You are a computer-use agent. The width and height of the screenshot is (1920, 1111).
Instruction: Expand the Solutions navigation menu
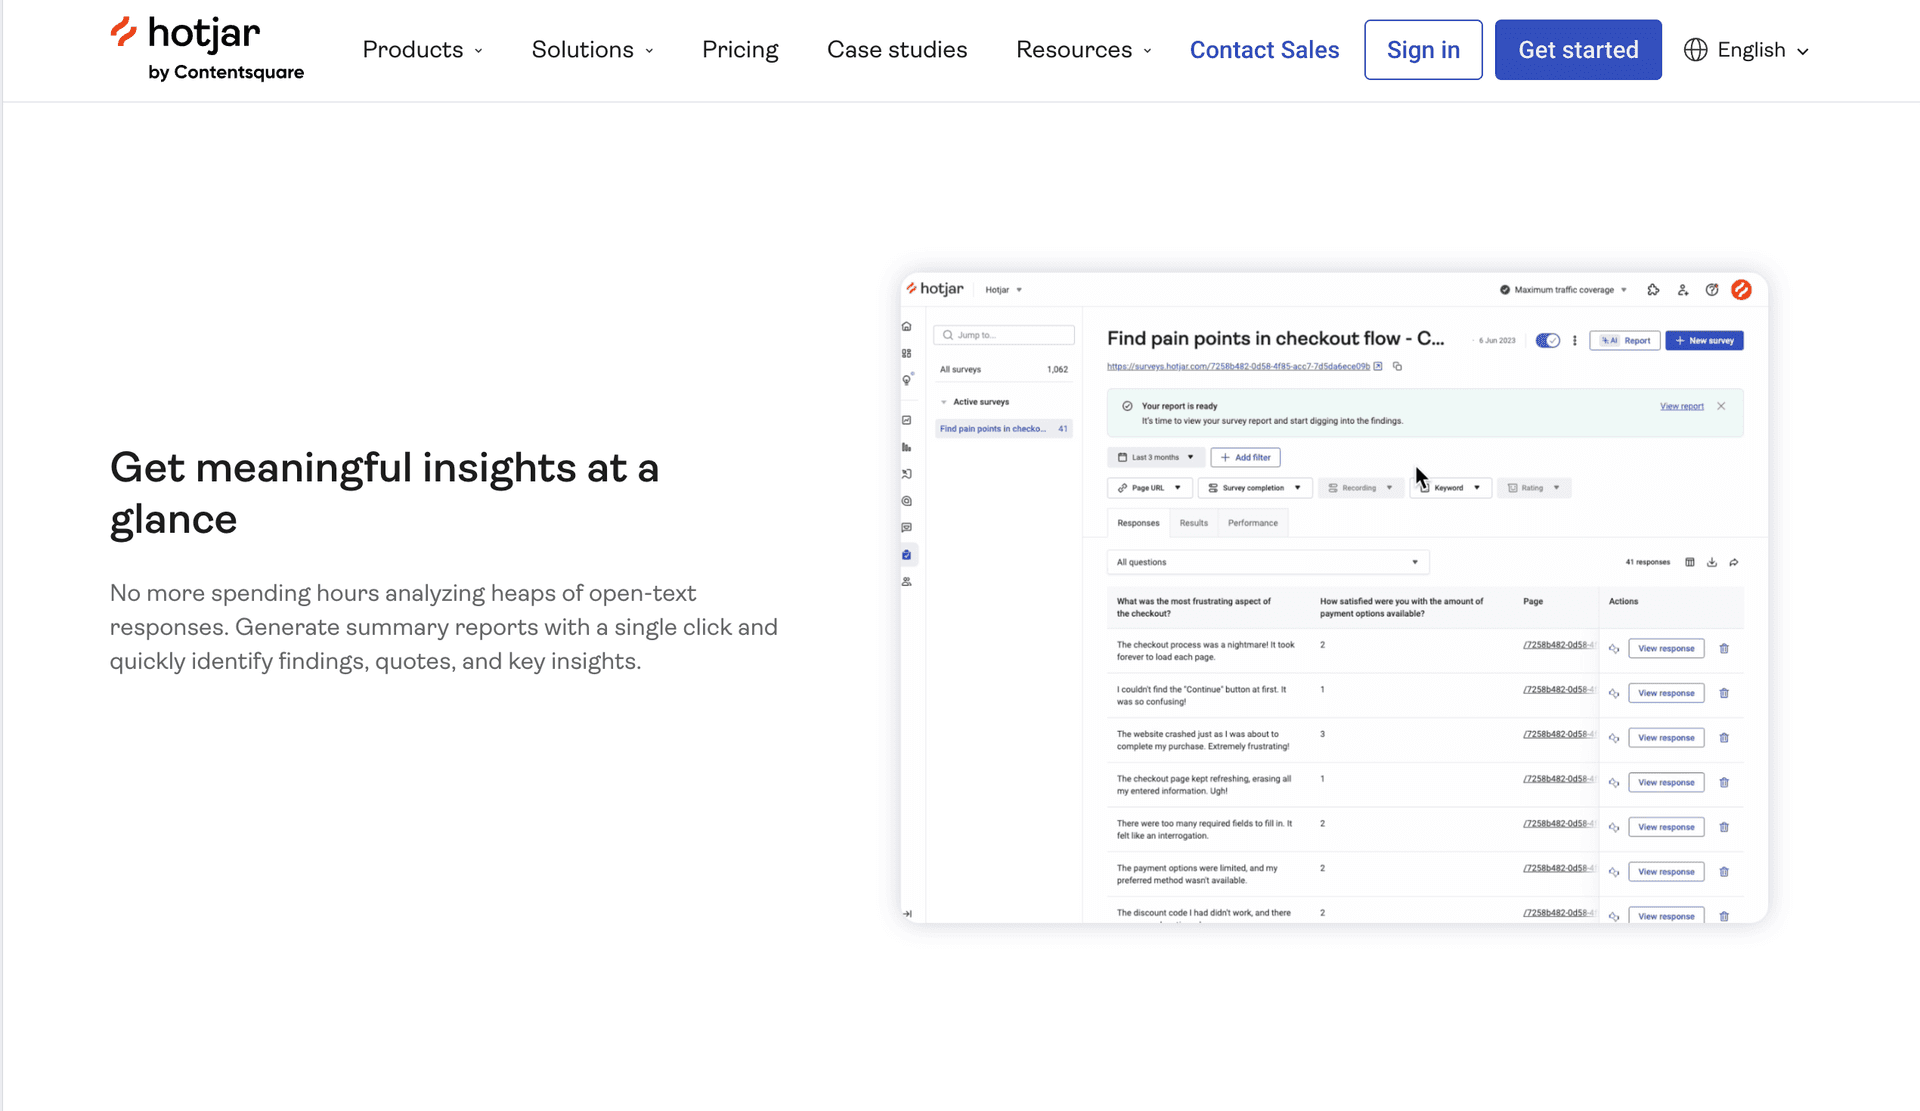pyautogui.click(x=593, y=50)
